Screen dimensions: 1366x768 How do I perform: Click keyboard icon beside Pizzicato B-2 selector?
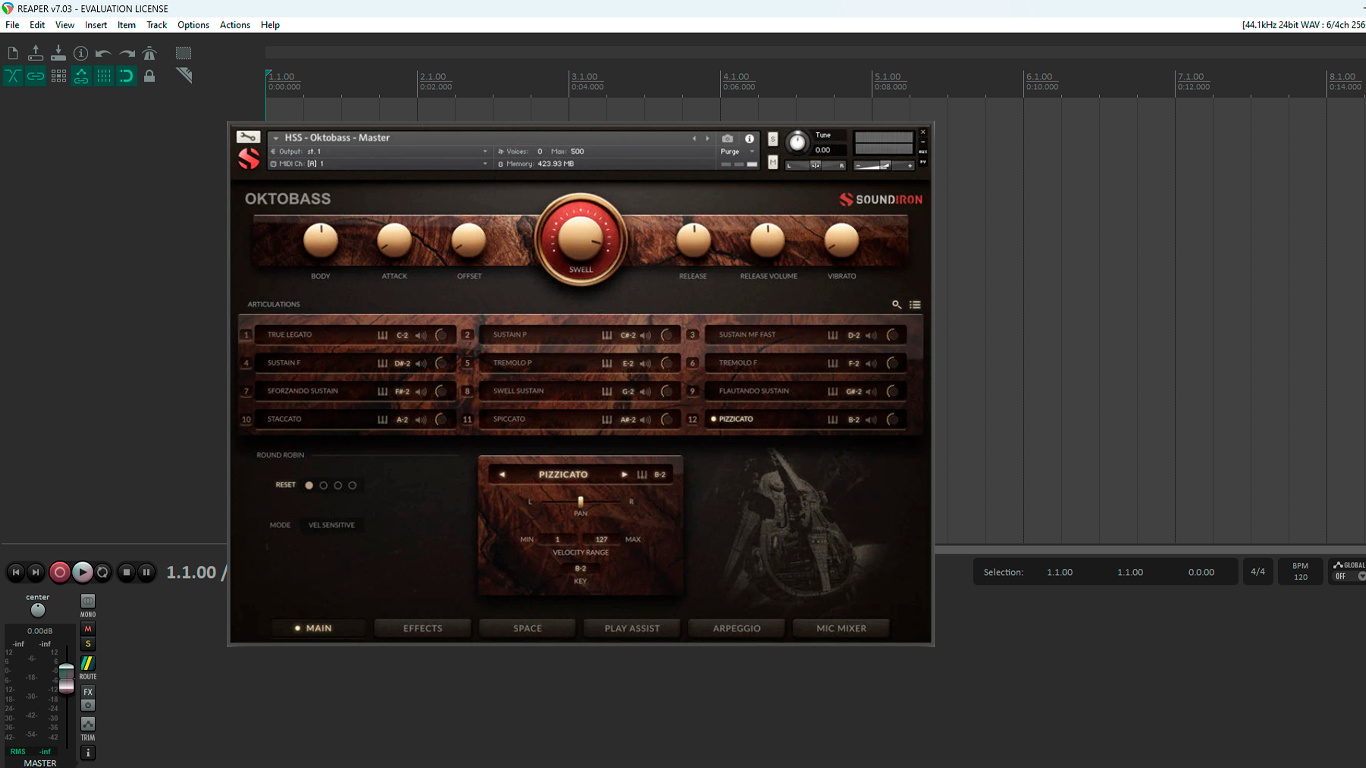pos(642,475)
